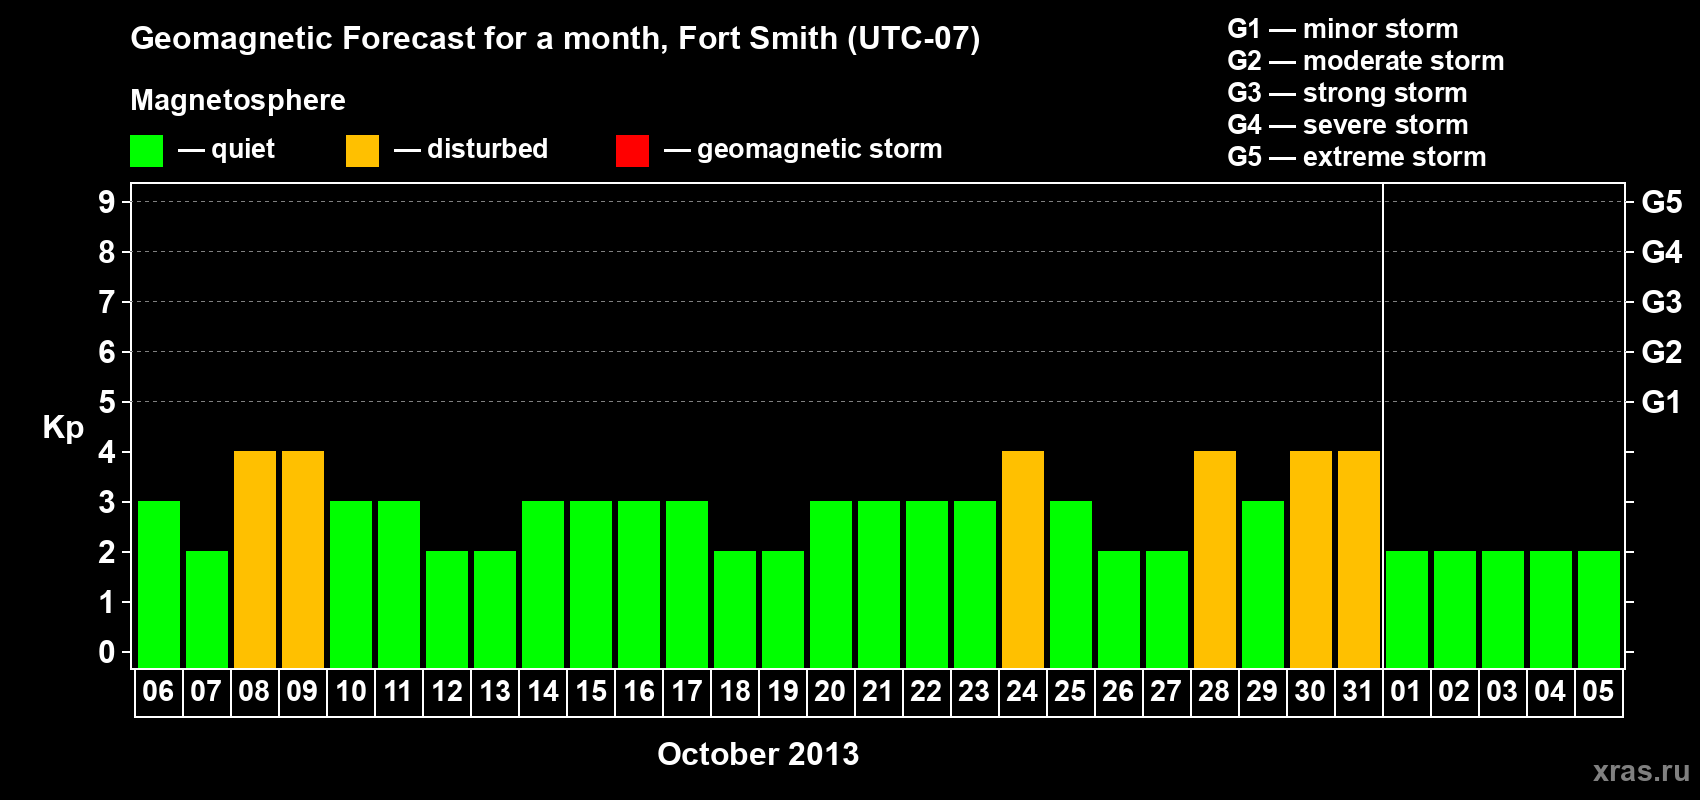
Task: Click 'G3 — strong storm' legend line
Action: 1347,93
